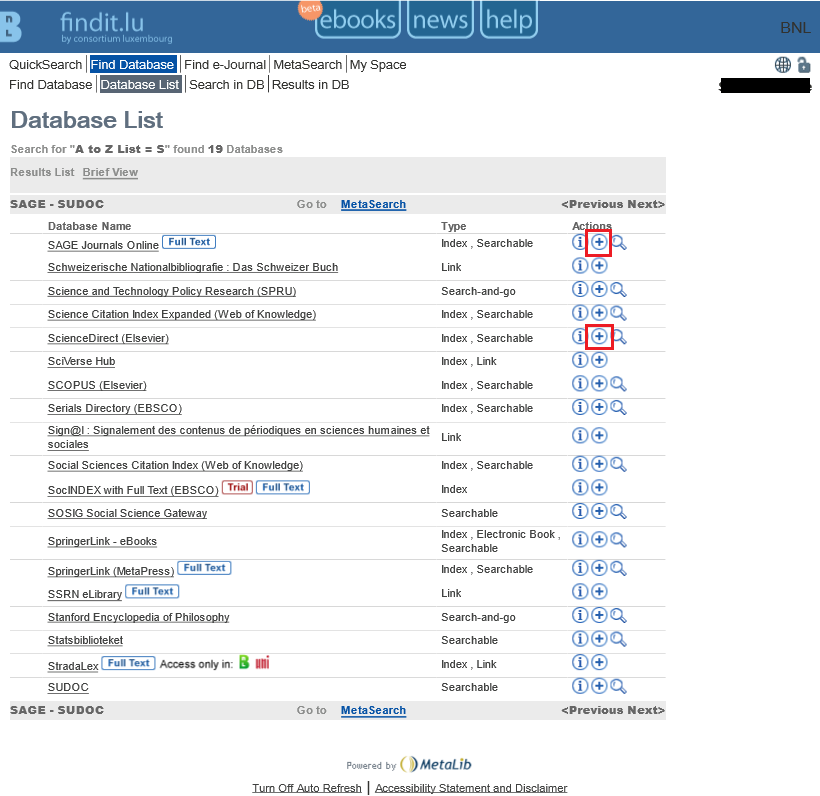This screenshot has width=820, height=796.
Task: Go to Find e-Journal tab
Action: pyautogui.click(x=225, y=65)
